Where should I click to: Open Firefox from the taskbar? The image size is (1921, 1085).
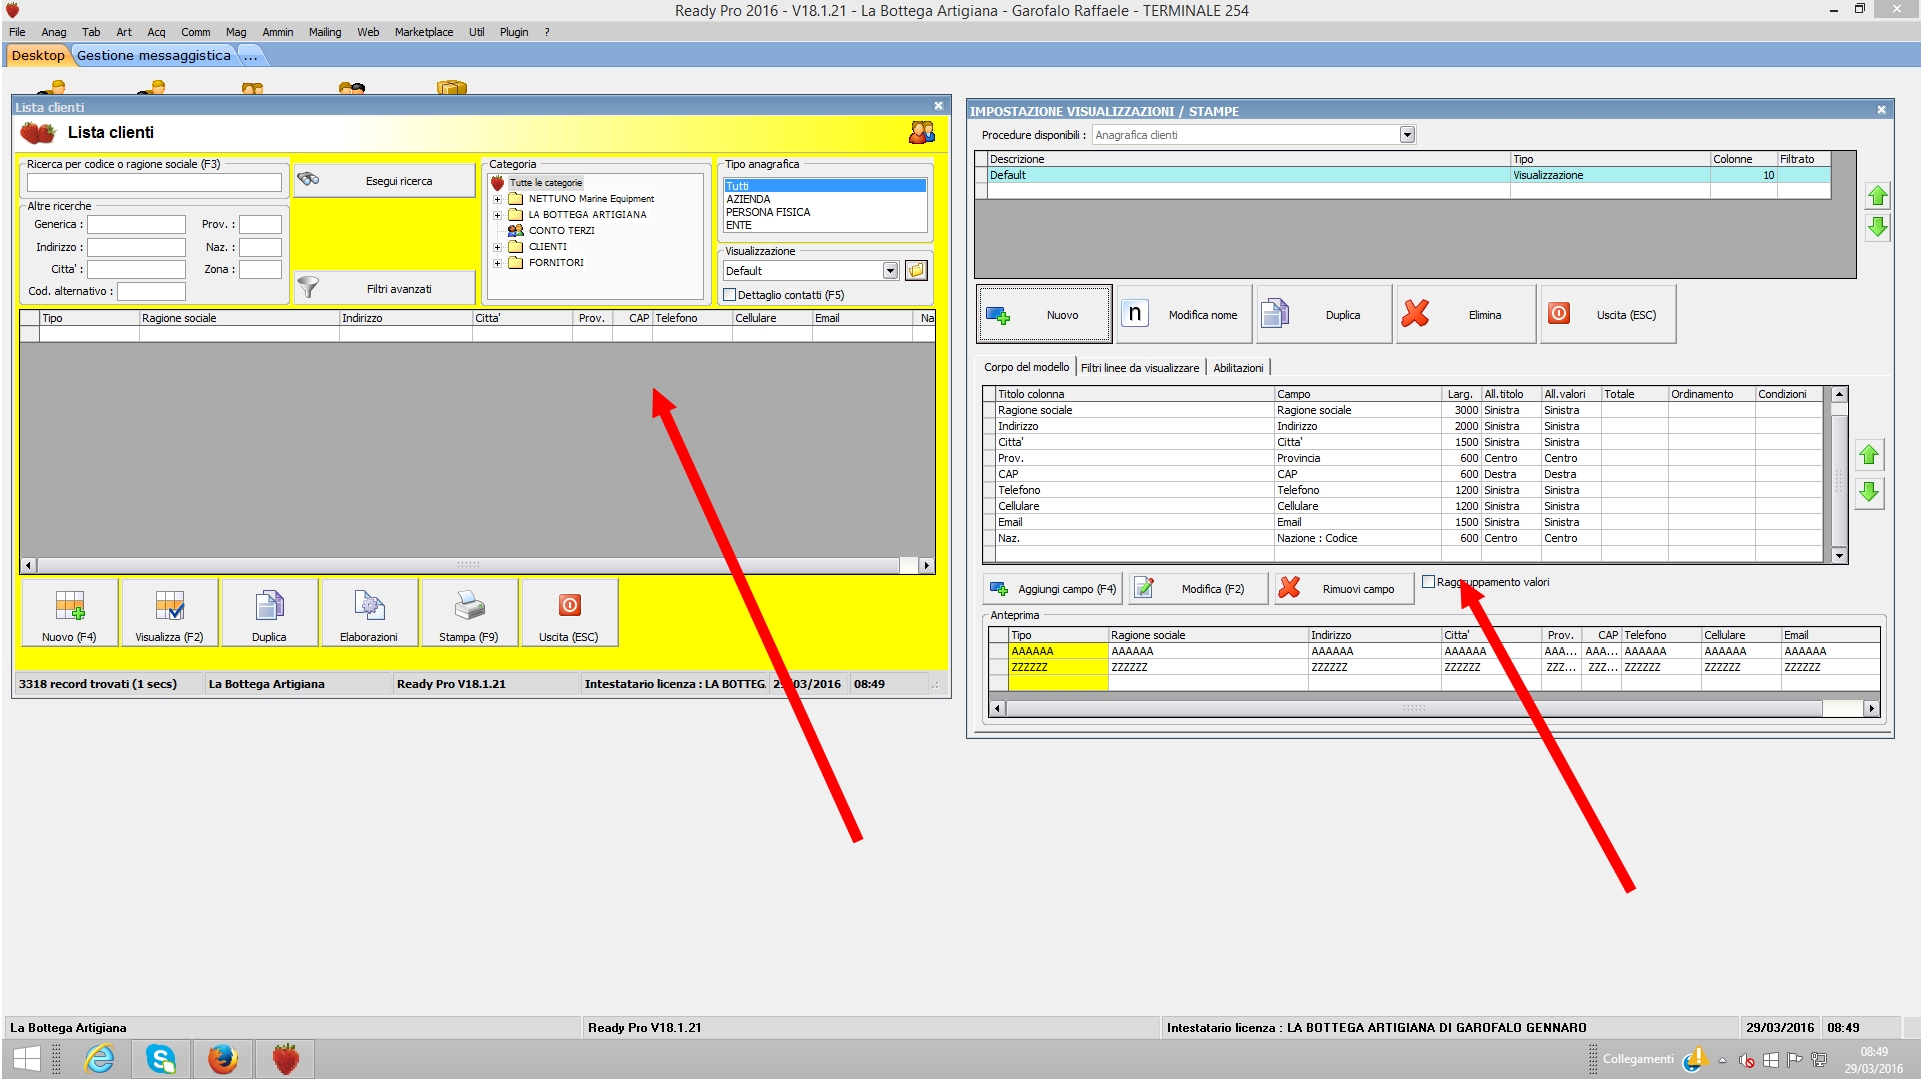[222, 1058]
